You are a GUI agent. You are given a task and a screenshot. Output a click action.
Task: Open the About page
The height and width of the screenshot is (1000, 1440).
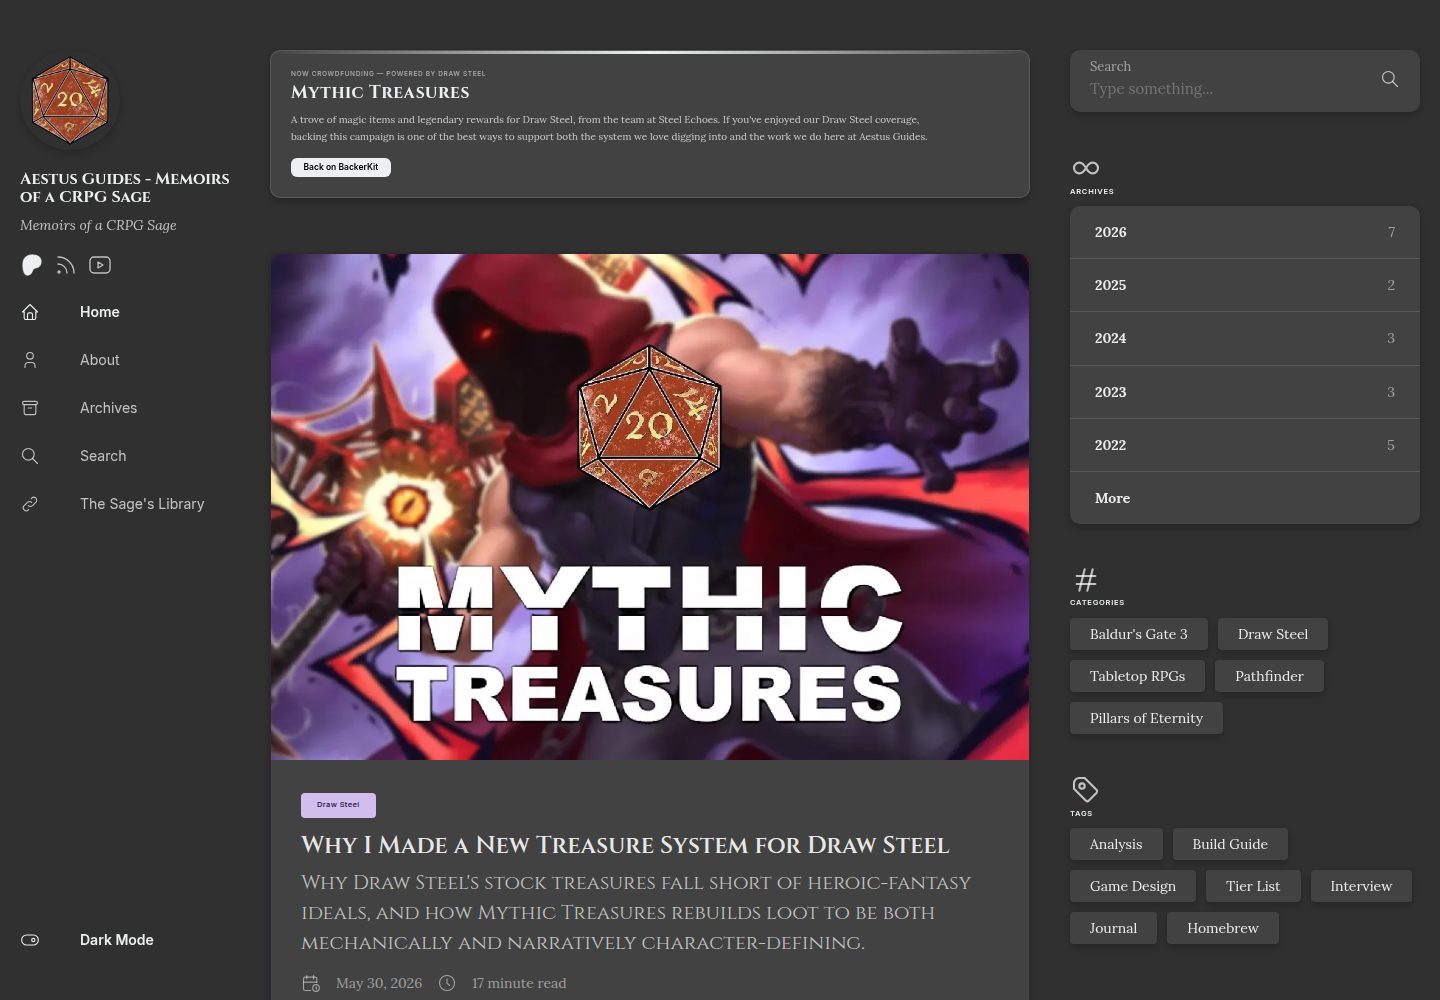click(100, 360)
